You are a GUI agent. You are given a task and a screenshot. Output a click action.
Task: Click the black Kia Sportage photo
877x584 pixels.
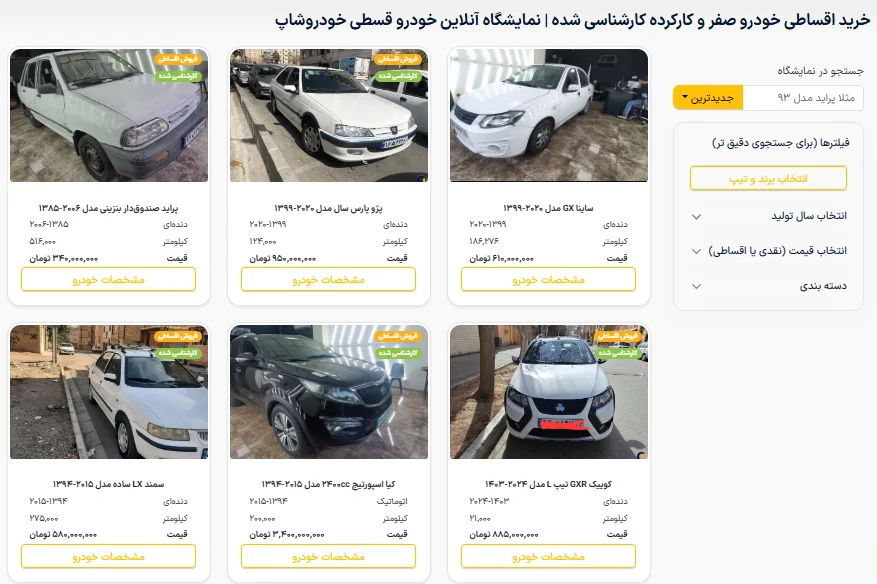coord(329,392)
